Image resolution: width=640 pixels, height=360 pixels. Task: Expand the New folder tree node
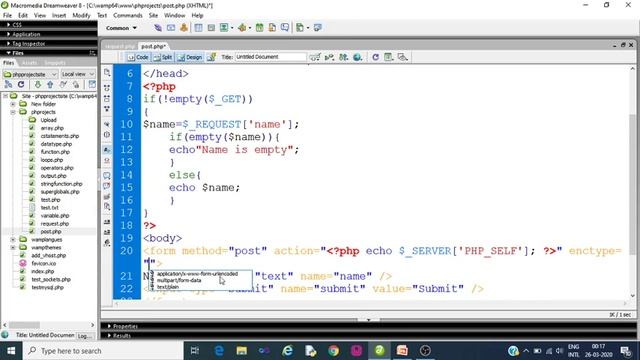click(x=13, y=104)
